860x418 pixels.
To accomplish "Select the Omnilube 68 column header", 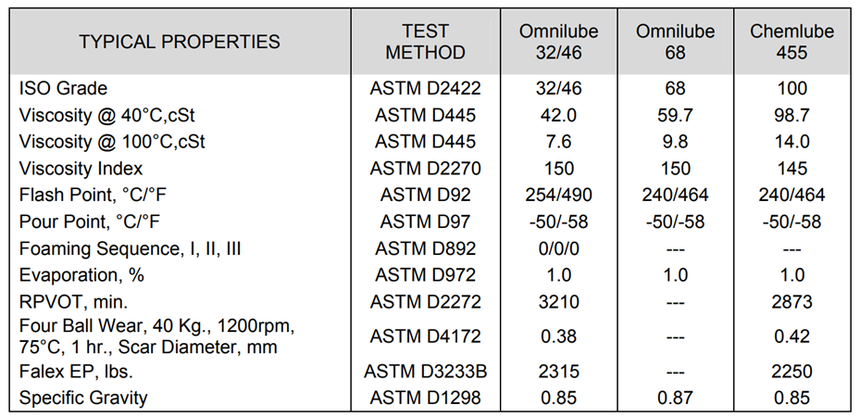I will [675, 42].
